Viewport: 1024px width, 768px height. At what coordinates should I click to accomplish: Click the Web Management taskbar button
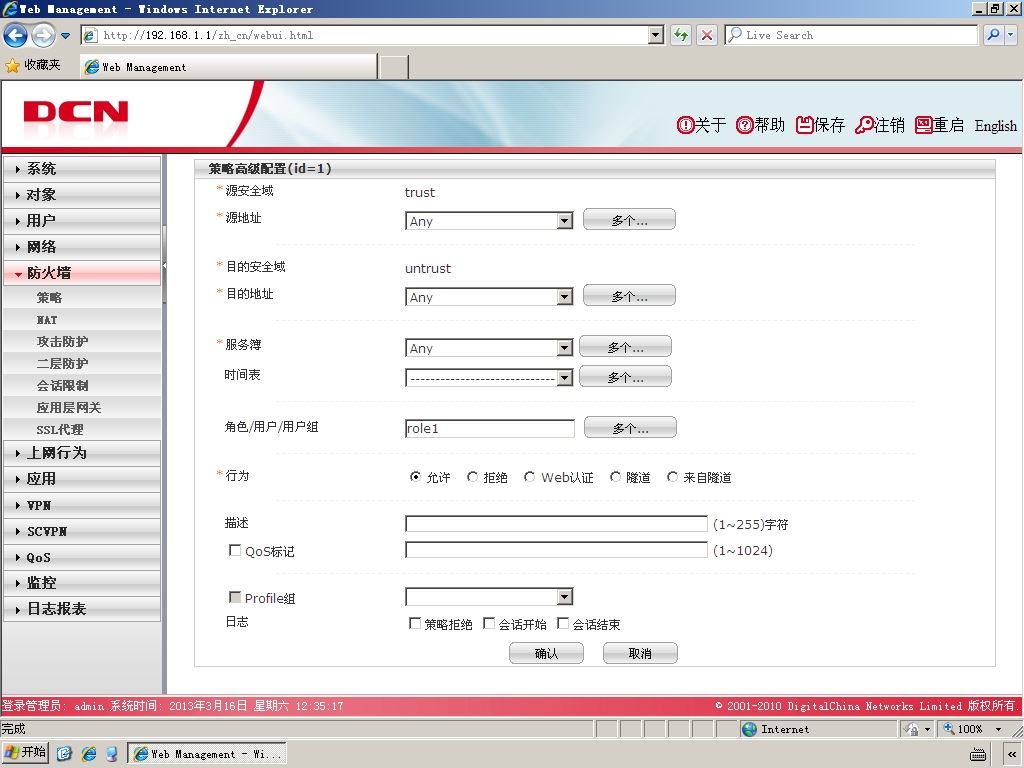click(207, 754)
